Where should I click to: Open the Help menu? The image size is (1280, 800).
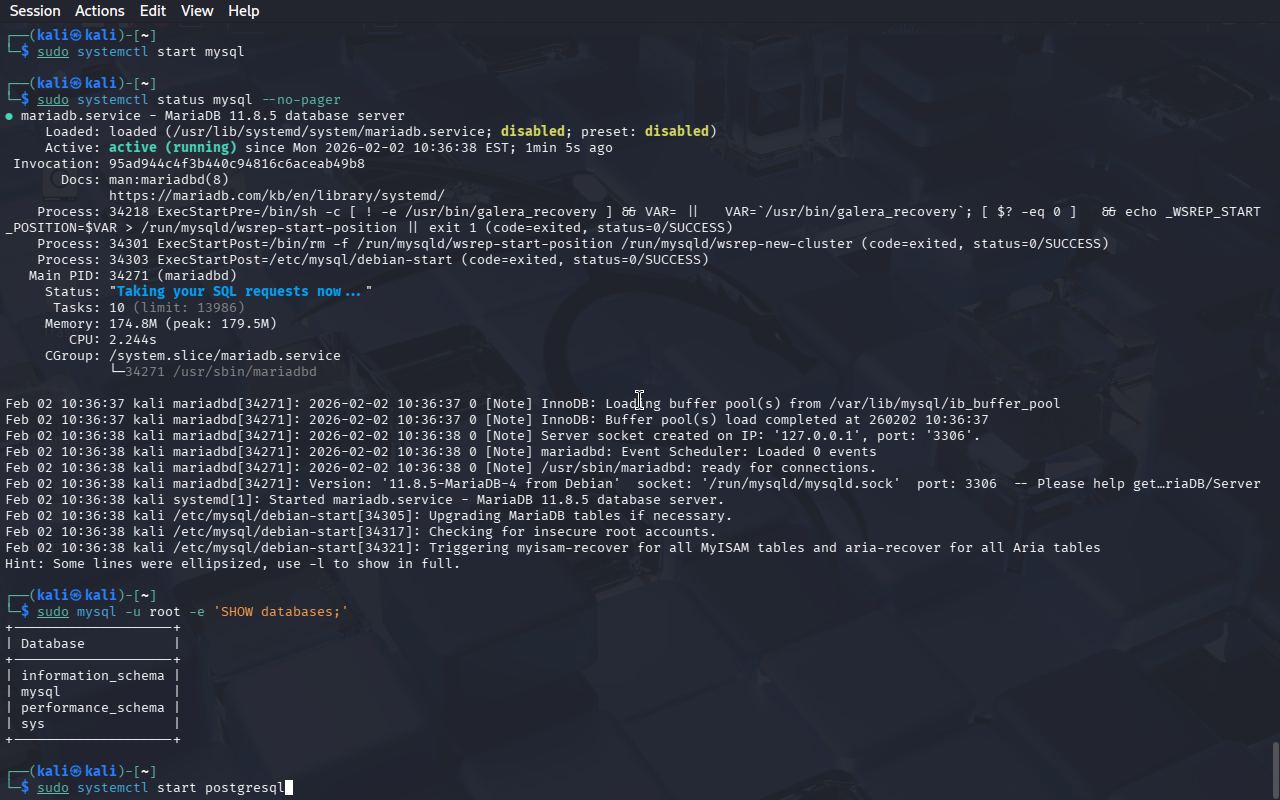coord(243,11)
